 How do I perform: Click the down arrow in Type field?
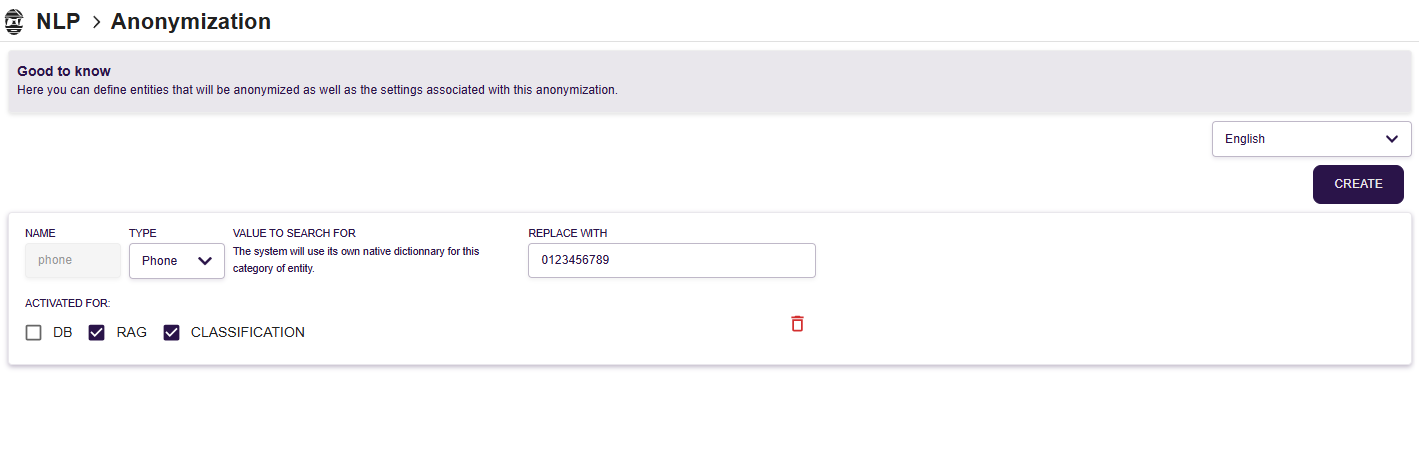pyautogui.click(x=205, y=261)
